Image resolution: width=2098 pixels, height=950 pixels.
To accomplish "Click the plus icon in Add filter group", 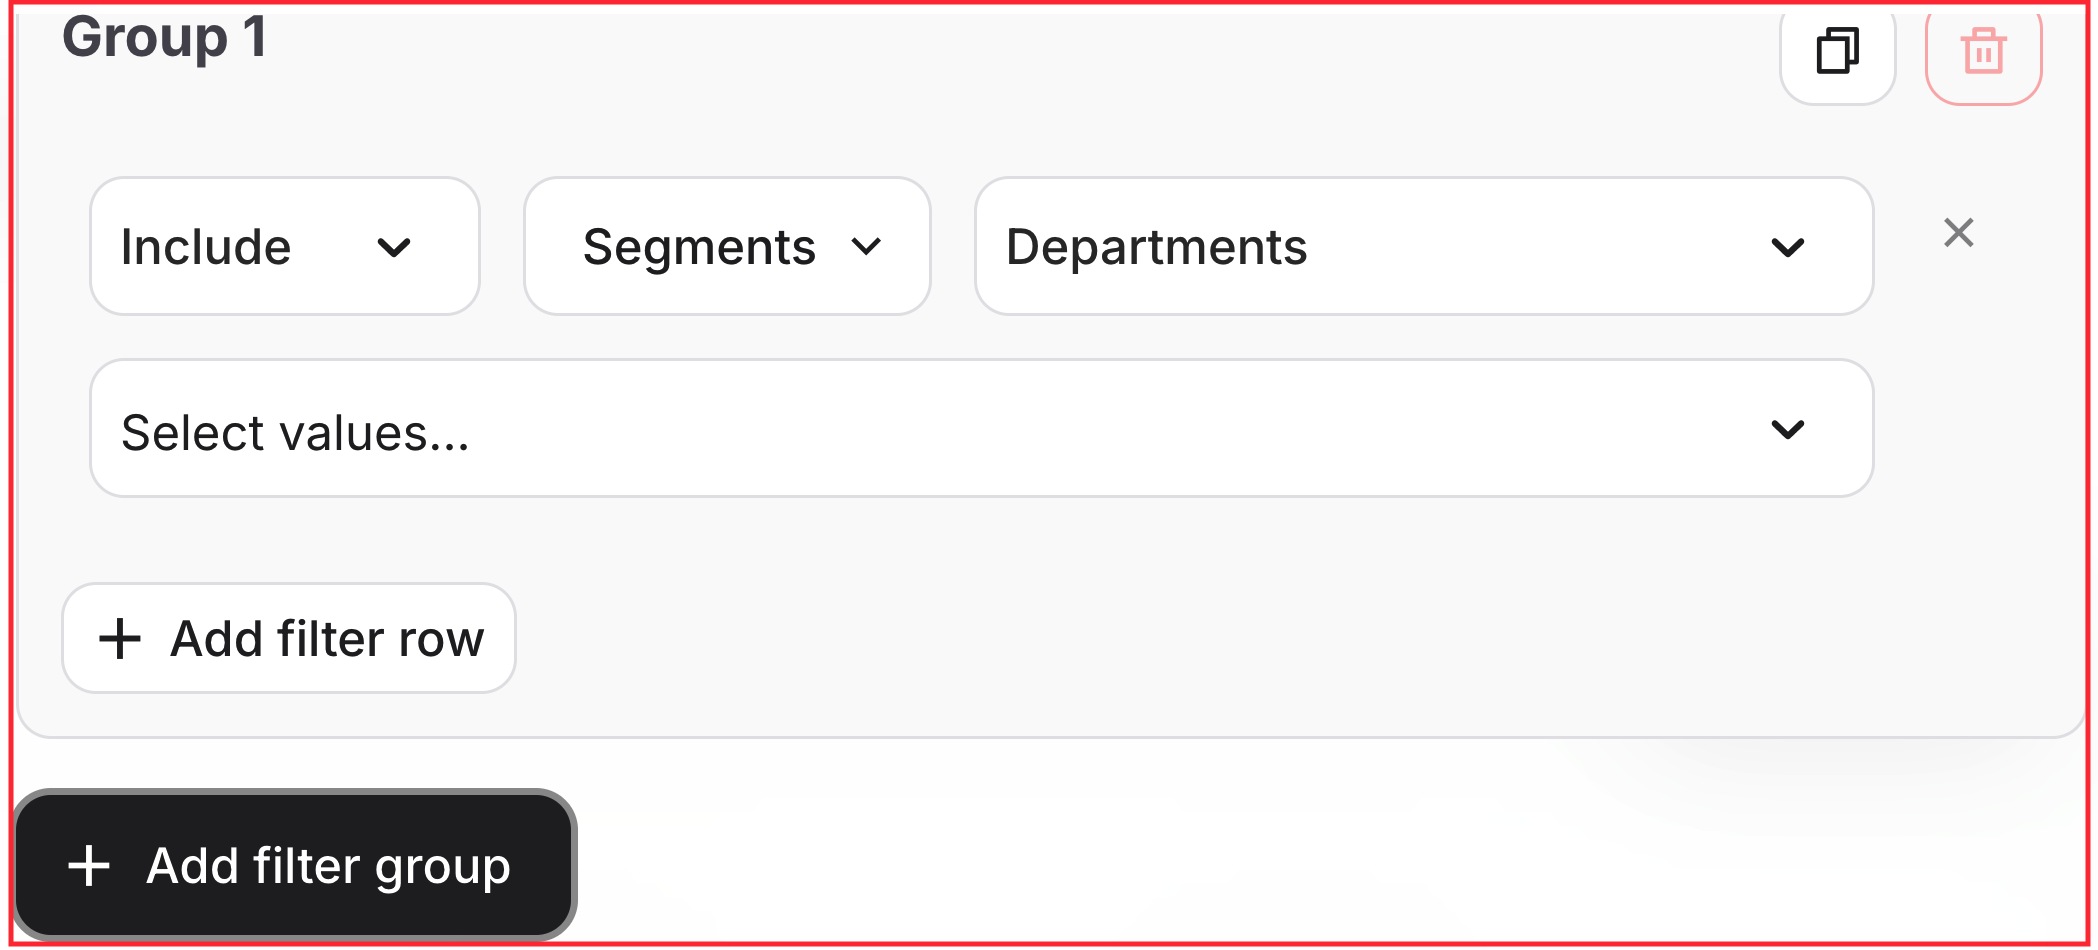I will [89, 866].
